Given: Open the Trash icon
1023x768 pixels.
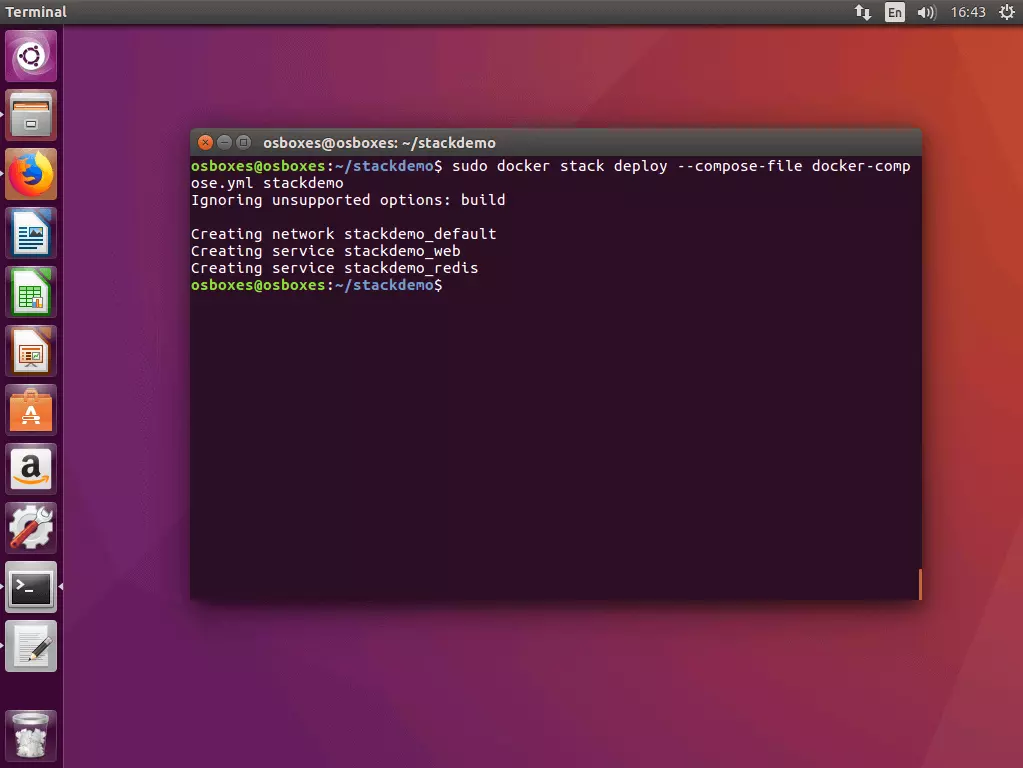Looking at the screenshot, I should [31, 735].
